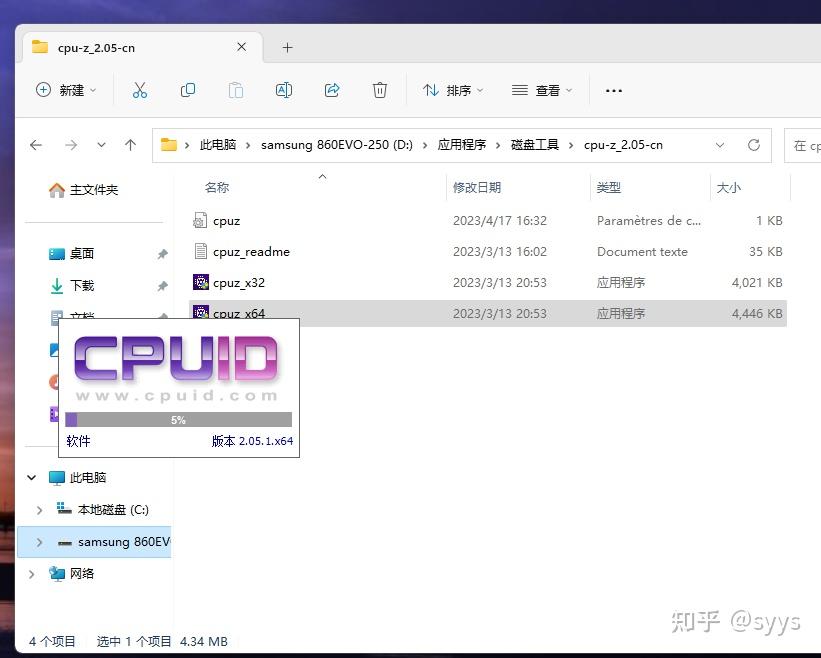Screen dimensions: 821x658
Task: Open the 查看 (View) dropdown
Action: (x=542, y=91)
